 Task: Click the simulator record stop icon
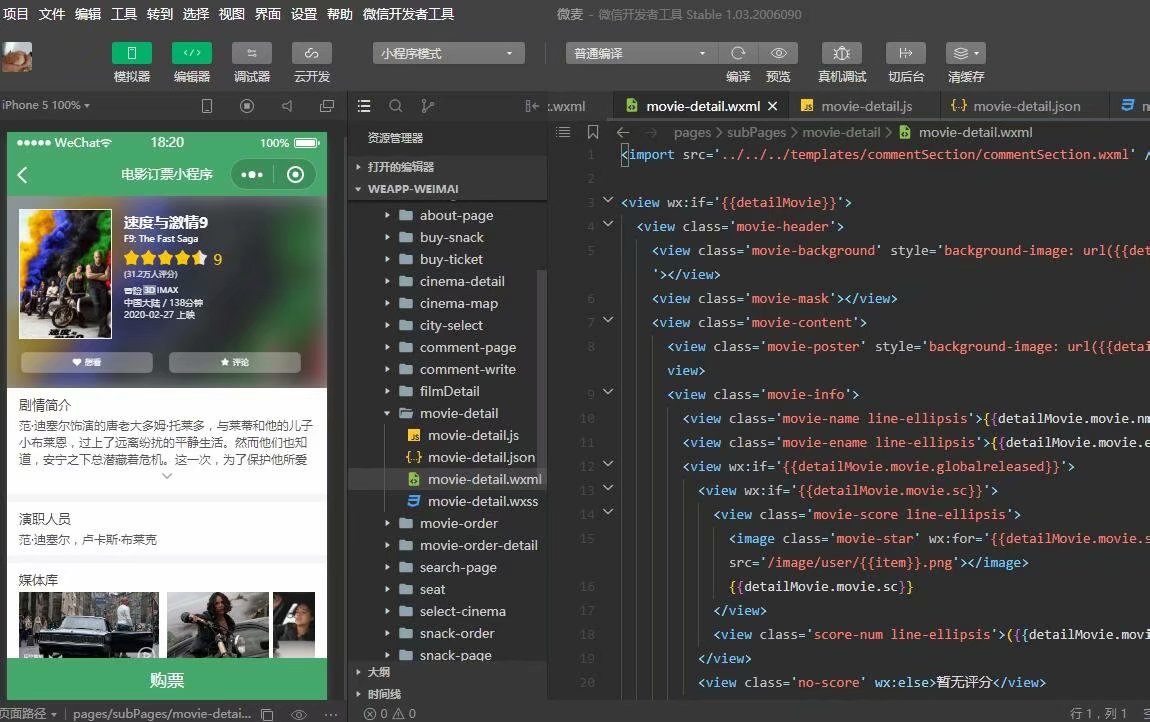(x=247, y=106)
